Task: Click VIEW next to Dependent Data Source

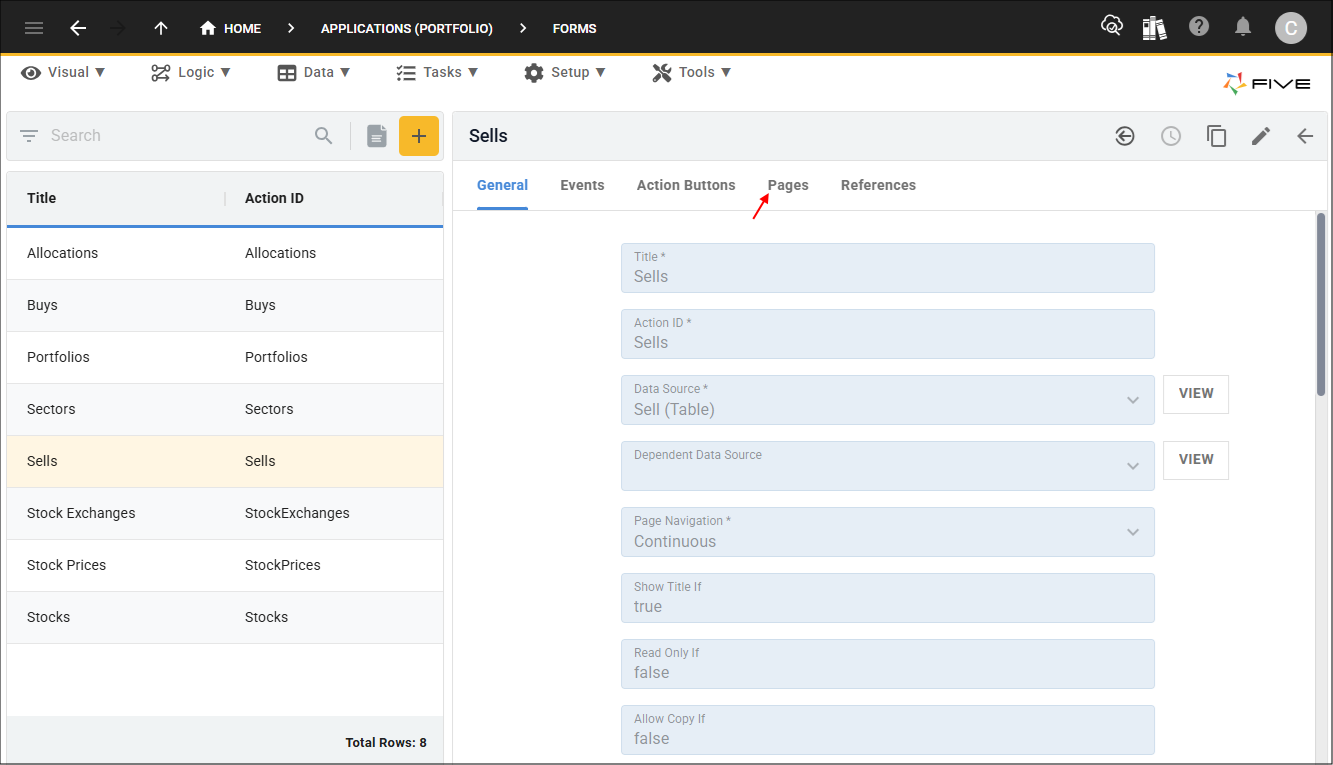Action: pyautogui.click(x=1196, y=460)
